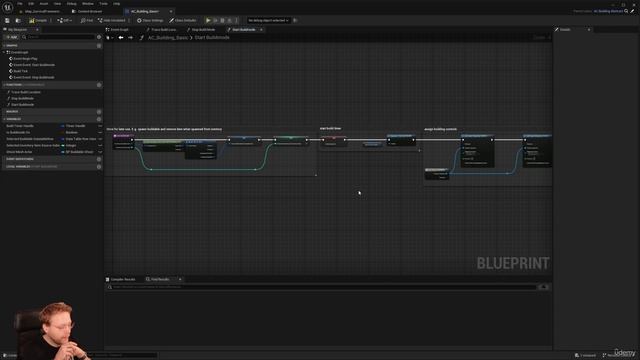Open the File menu

point(20,4)
